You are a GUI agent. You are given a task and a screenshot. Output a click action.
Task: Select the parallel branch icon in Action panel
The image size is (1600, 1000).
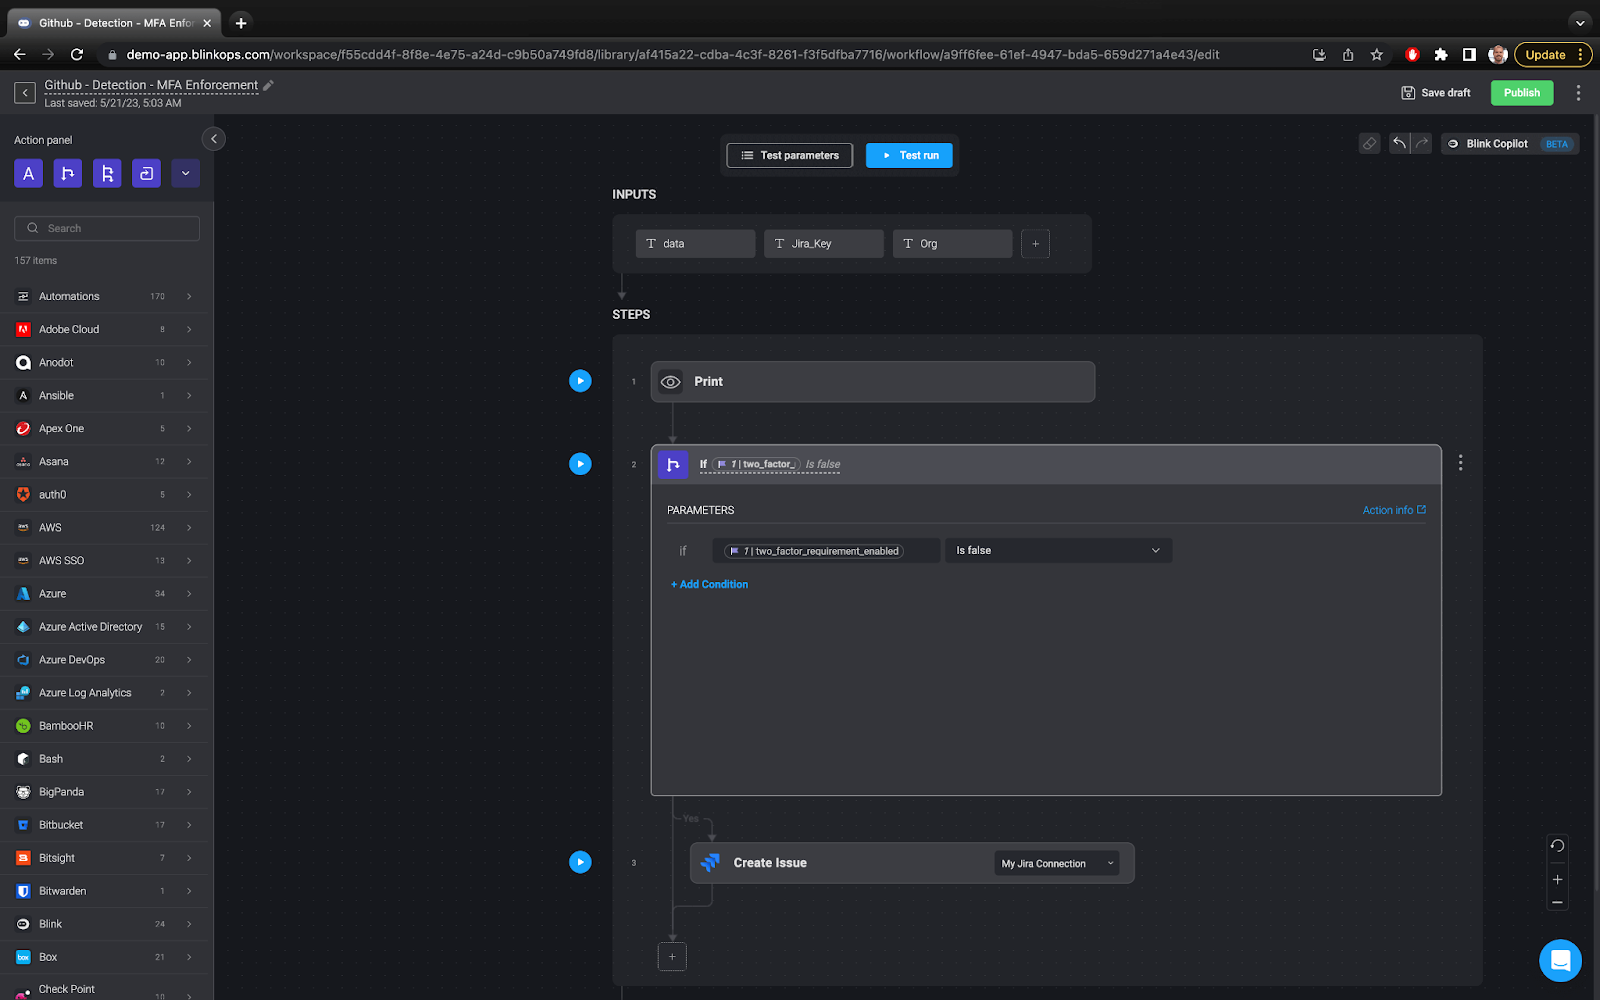coord(107,172)
